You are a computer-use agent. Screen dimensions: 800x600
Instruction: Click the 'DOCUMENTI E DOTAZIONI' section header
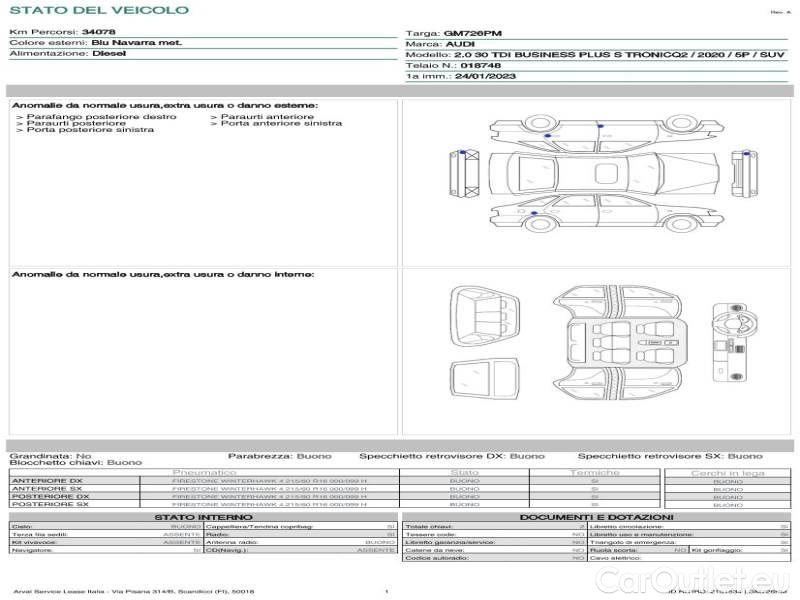[595, 517]
